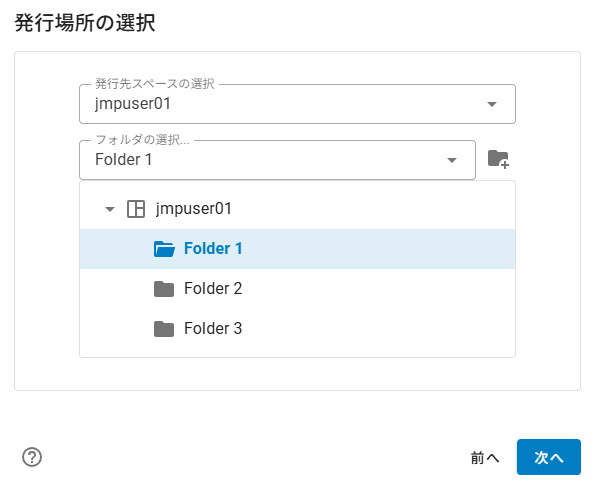Select Folder 2 in the tree

click(297, 289)
